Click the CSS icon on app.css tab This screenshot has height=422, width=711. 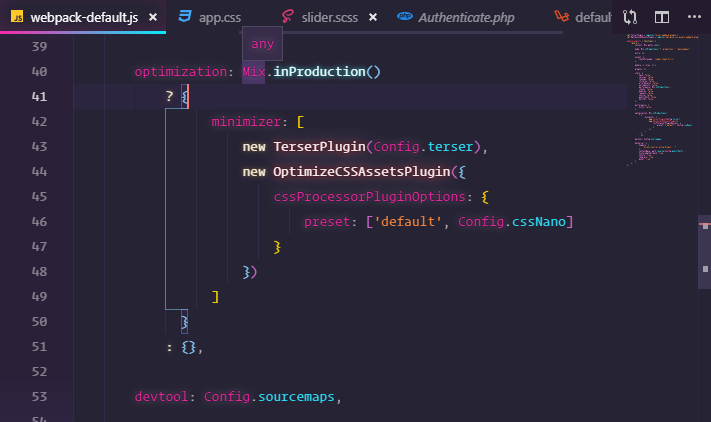tap(185, 17)
